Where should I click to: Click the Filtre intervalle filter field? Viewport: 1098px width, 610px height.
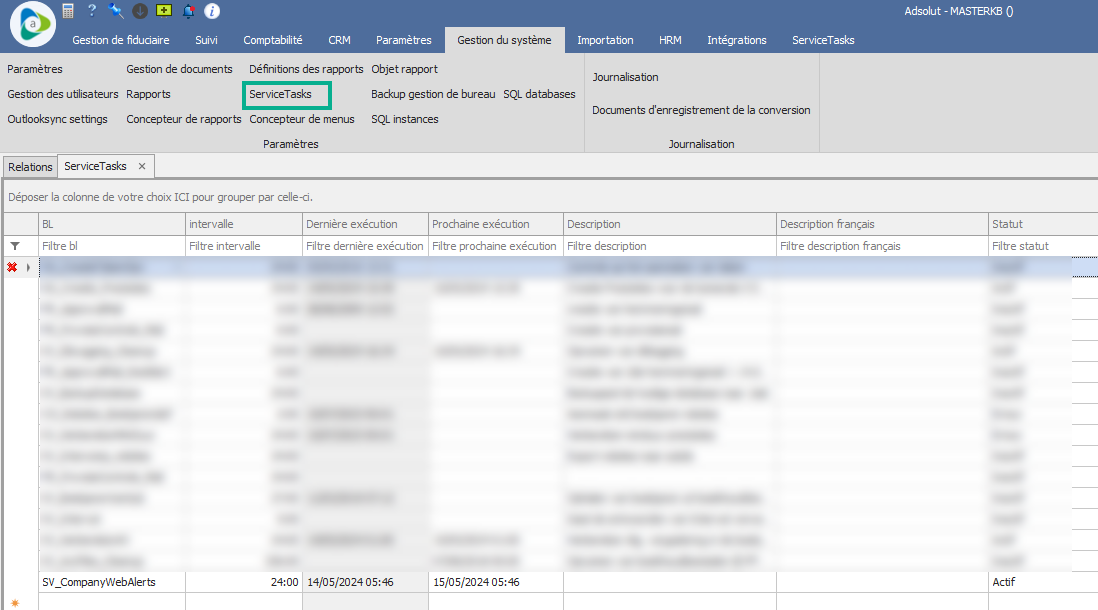click(244, 246)
